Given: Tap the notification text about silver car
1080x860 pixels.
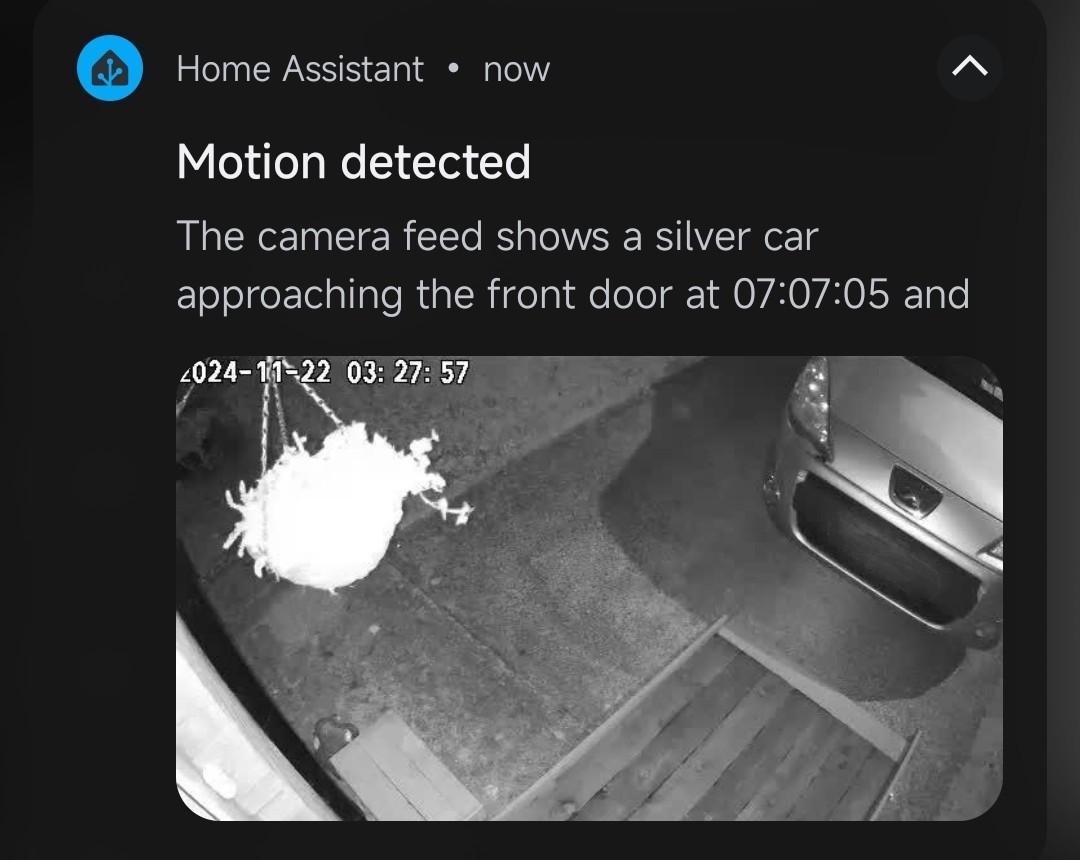Looking at the screenshot, I should coord(573,265).
